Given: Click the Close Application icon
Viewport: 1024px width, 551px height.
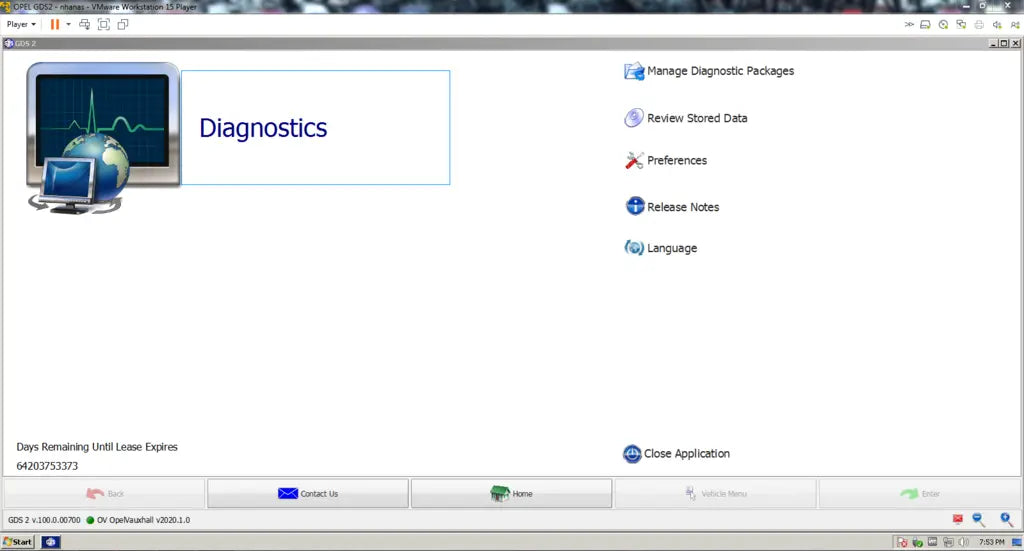Looking at the screenshot, I should tap(632, 454).
